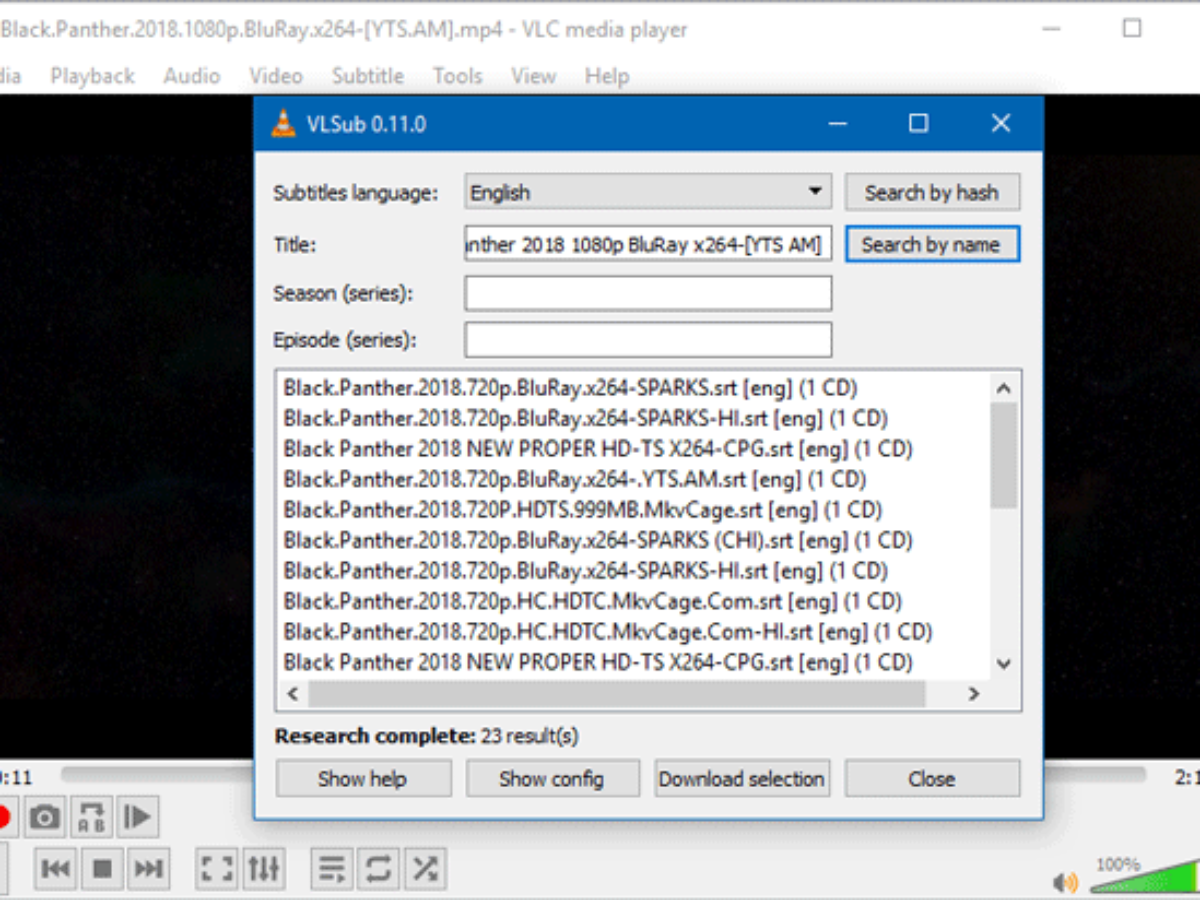Open extended settings equalizer icon

coord(264,868)
